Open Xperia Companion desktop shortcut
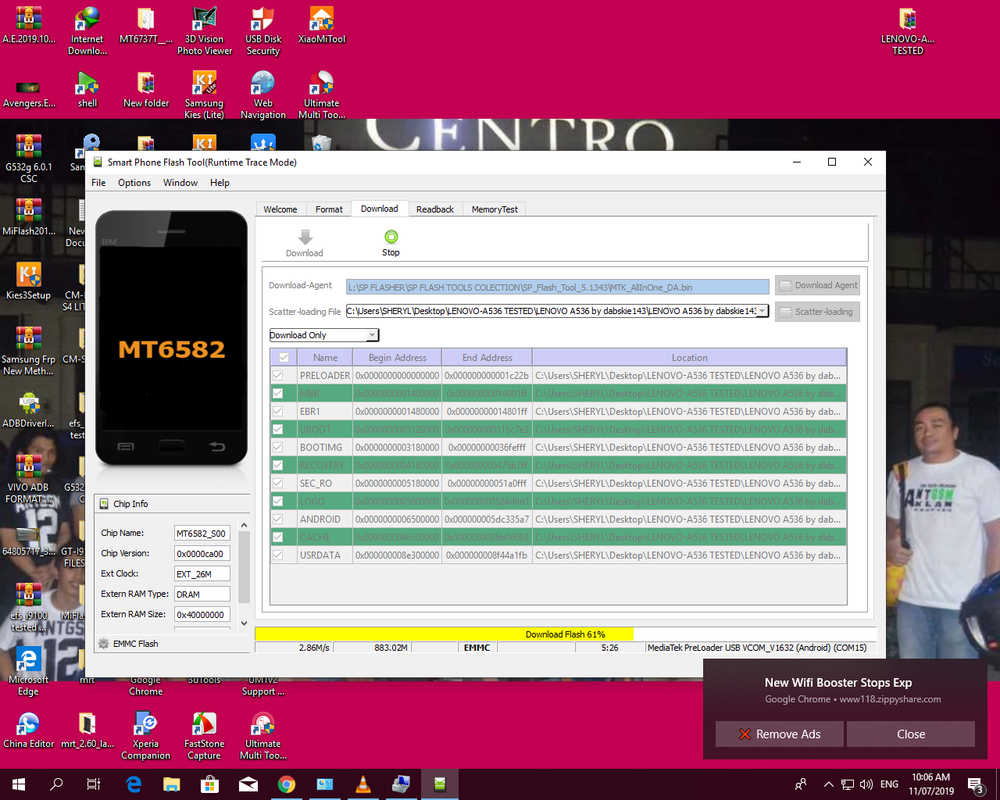1000x800 pixels. tap(145, 736)
